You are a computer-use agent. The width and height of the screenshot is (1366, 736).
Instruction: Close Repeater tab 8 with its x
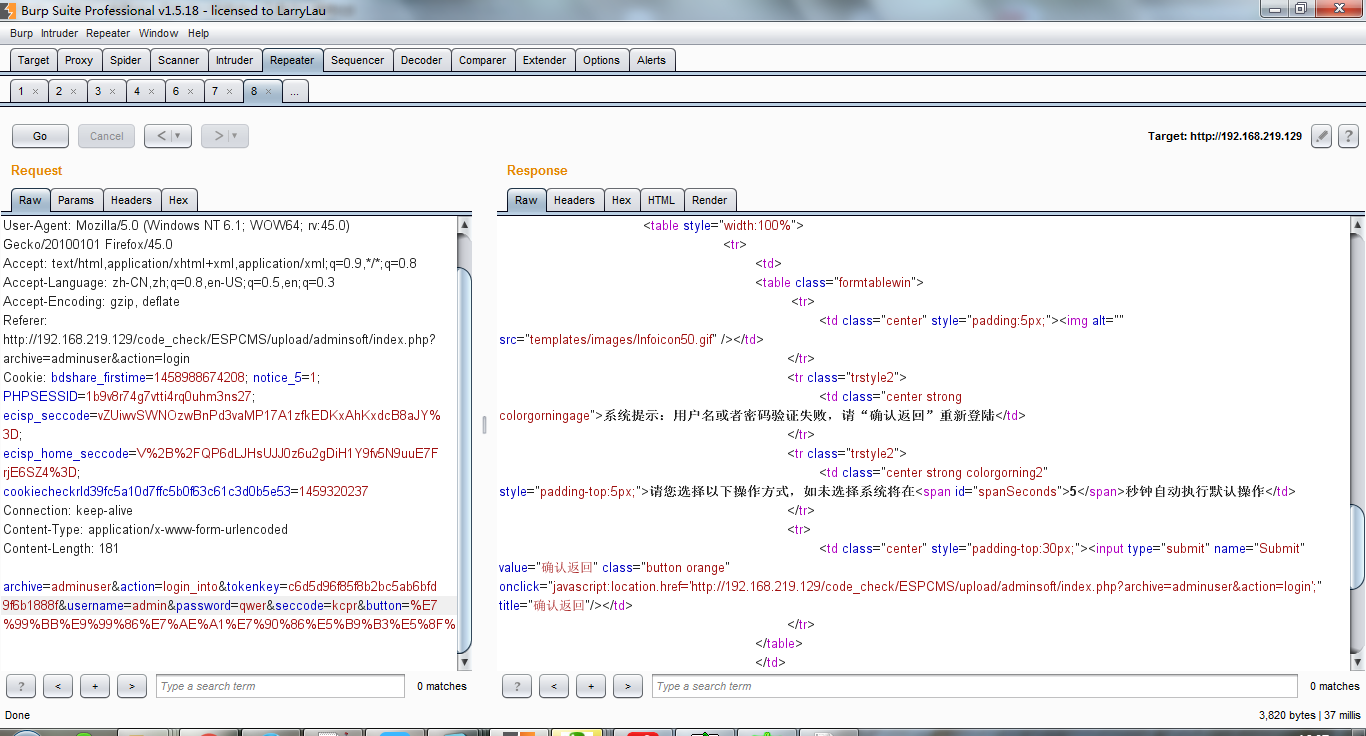(x=268, y=91)
